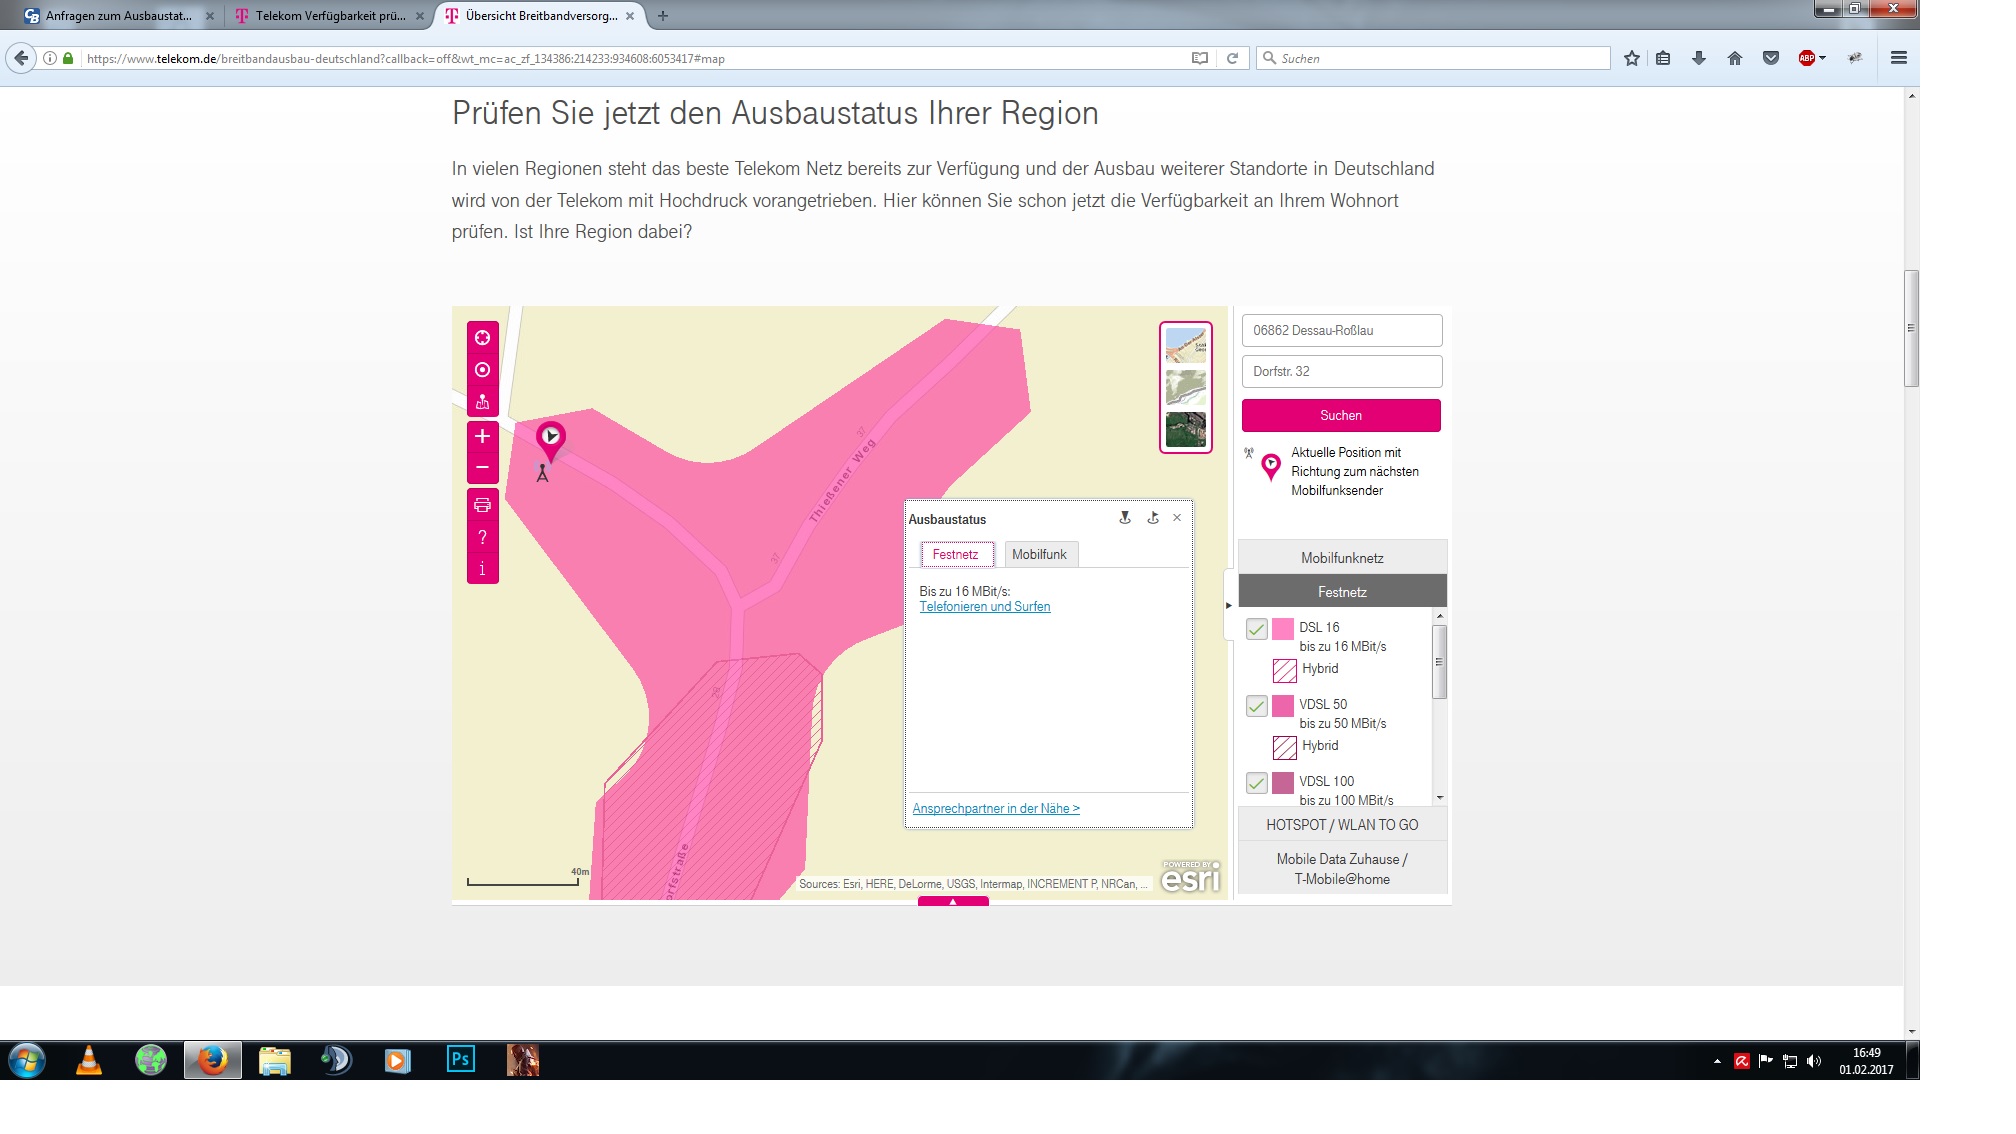Open the Telefonieren und Surfen link
Viewport: 2016px width, 1134px height.
pyautogui.click(x=984, y=607)
